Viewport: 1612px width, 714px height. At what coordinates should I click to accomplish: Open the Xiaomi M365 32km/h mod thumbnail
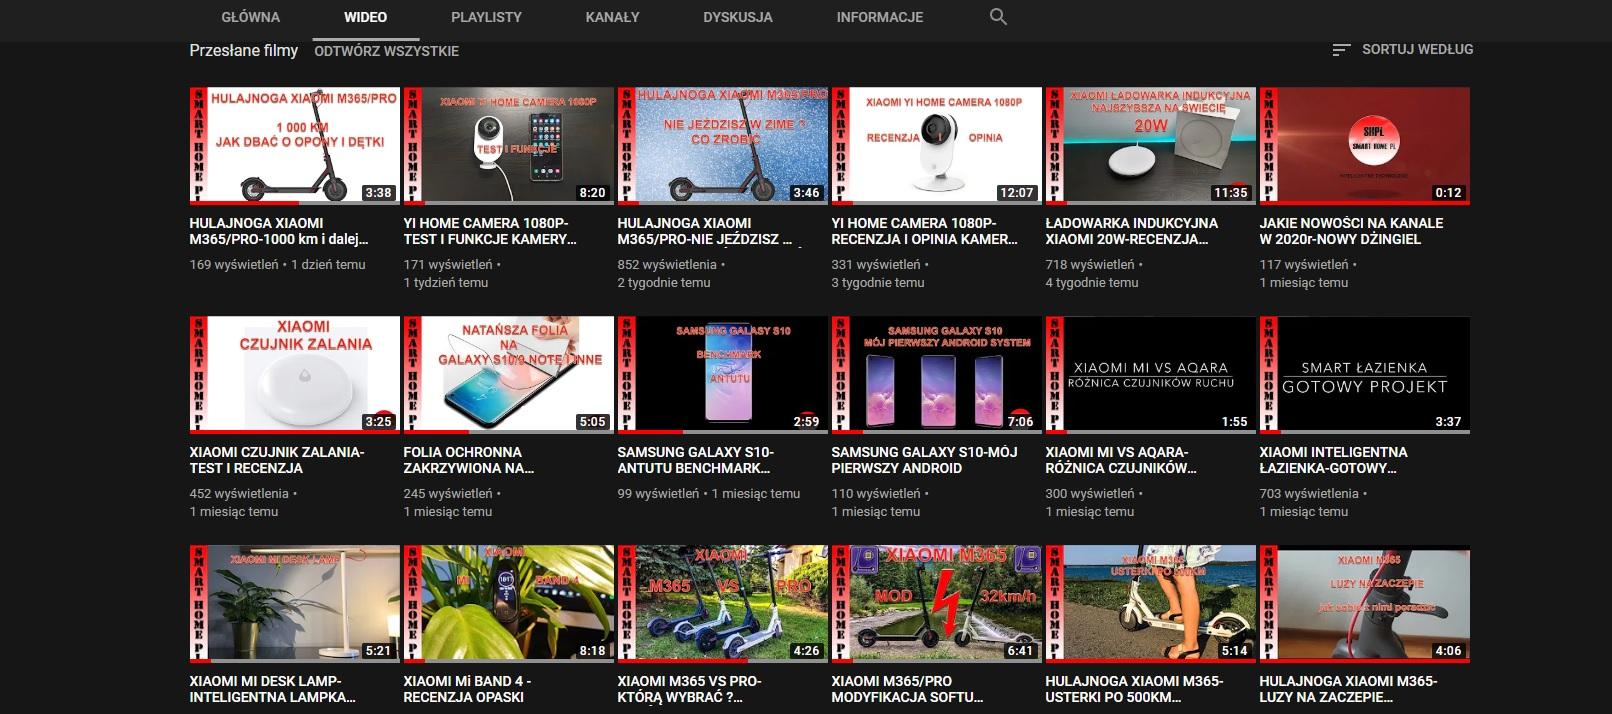pos(936,603)
